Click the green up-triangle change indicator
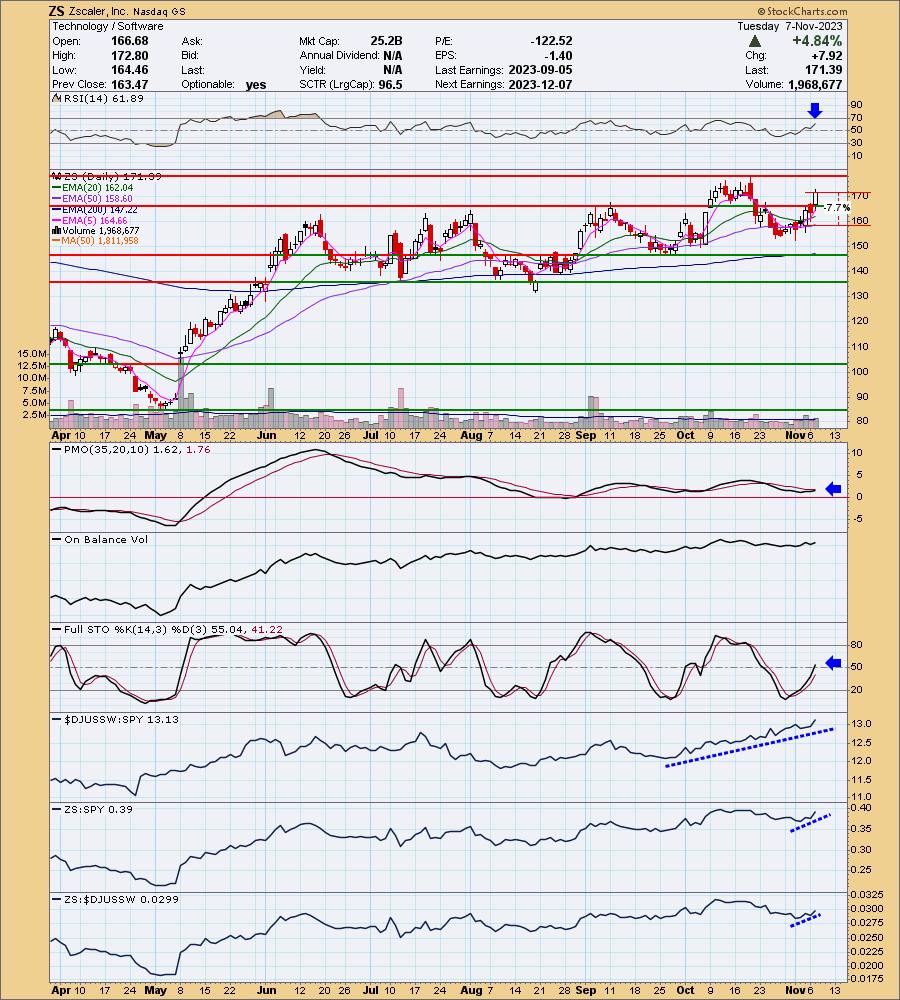 click(755, 41)
